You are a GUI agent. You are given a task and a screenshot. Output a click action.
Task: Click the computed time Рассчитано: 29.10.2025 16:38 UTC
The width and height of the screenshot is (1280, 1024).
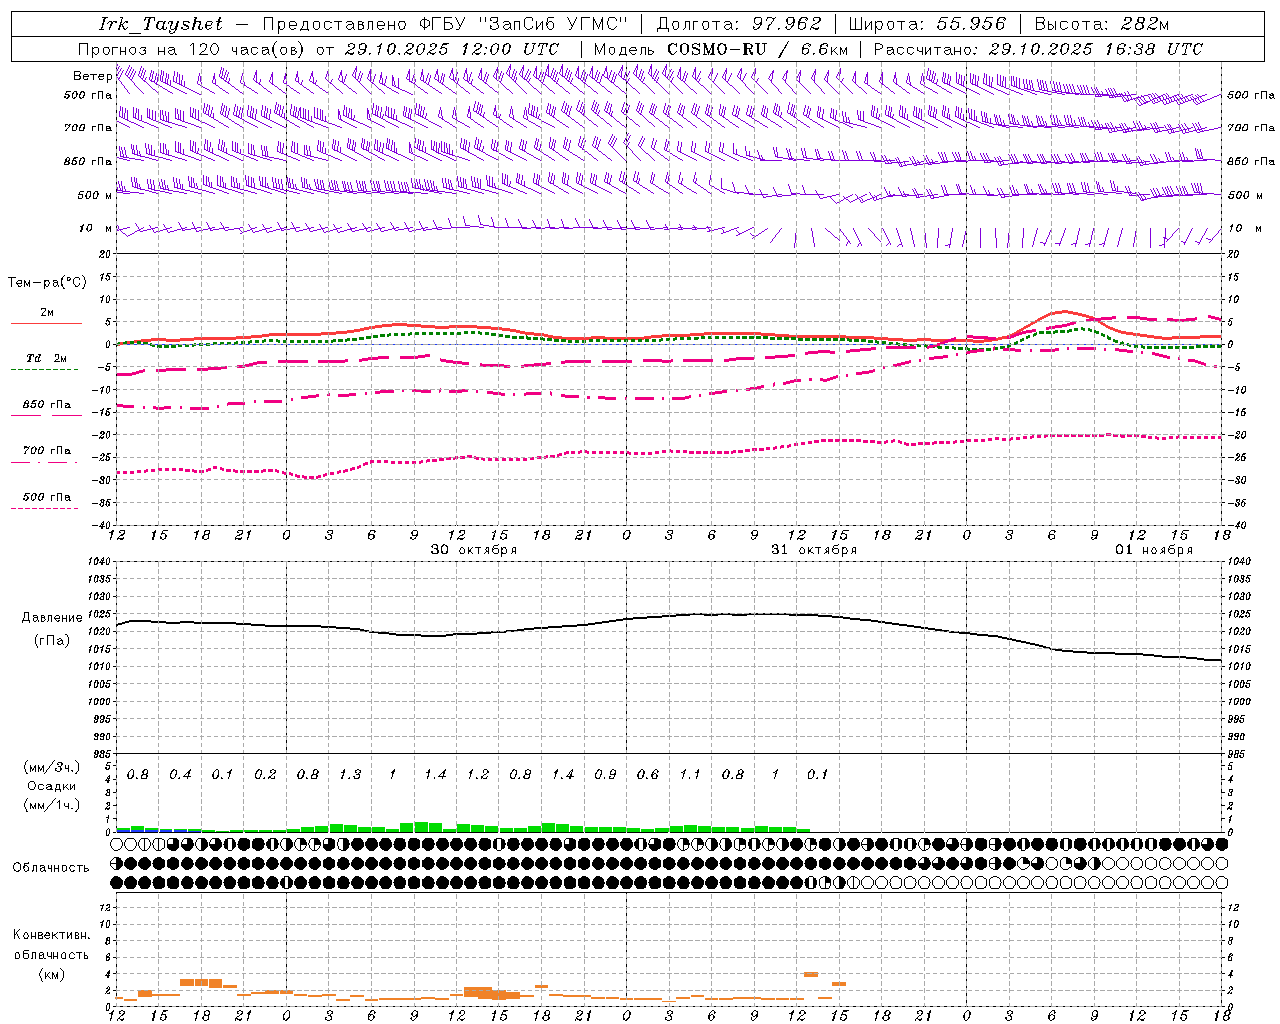click(1039, 49)
